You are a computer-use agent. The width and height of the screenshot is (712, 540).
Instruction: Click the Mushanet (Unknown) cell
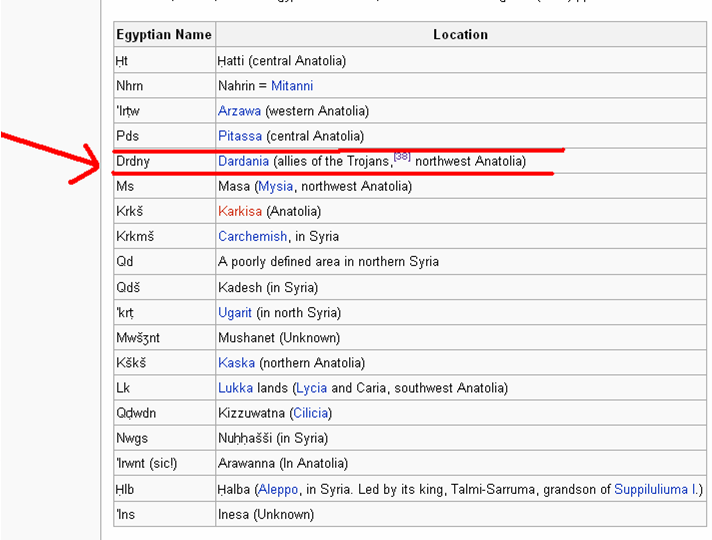pyautogui.click(x=460, y=337)
